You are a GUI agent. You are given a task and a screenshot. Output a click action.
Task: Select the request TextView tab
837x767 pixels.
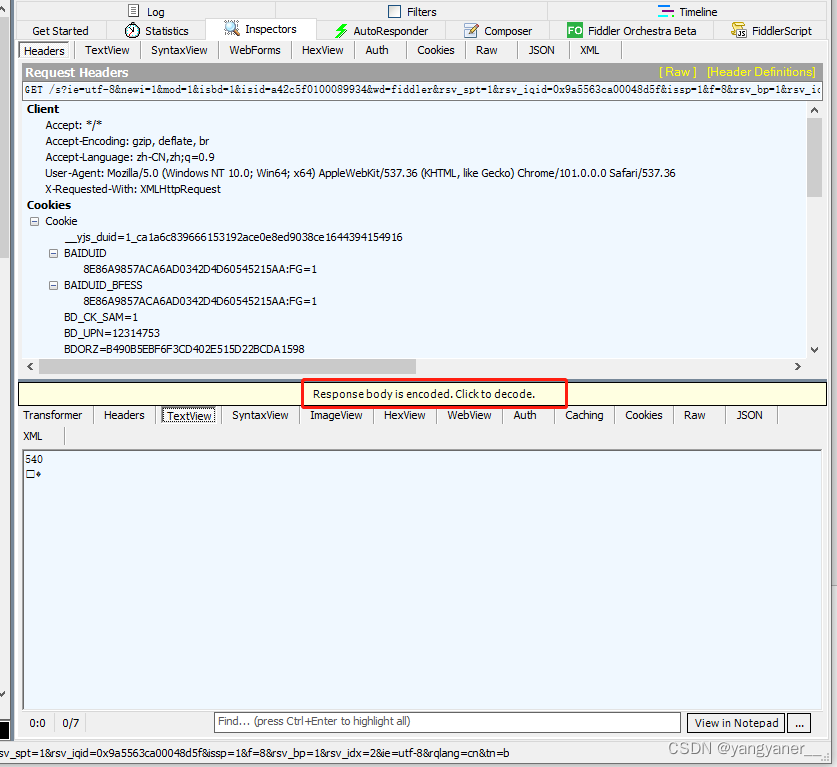[x=107, y=50]
